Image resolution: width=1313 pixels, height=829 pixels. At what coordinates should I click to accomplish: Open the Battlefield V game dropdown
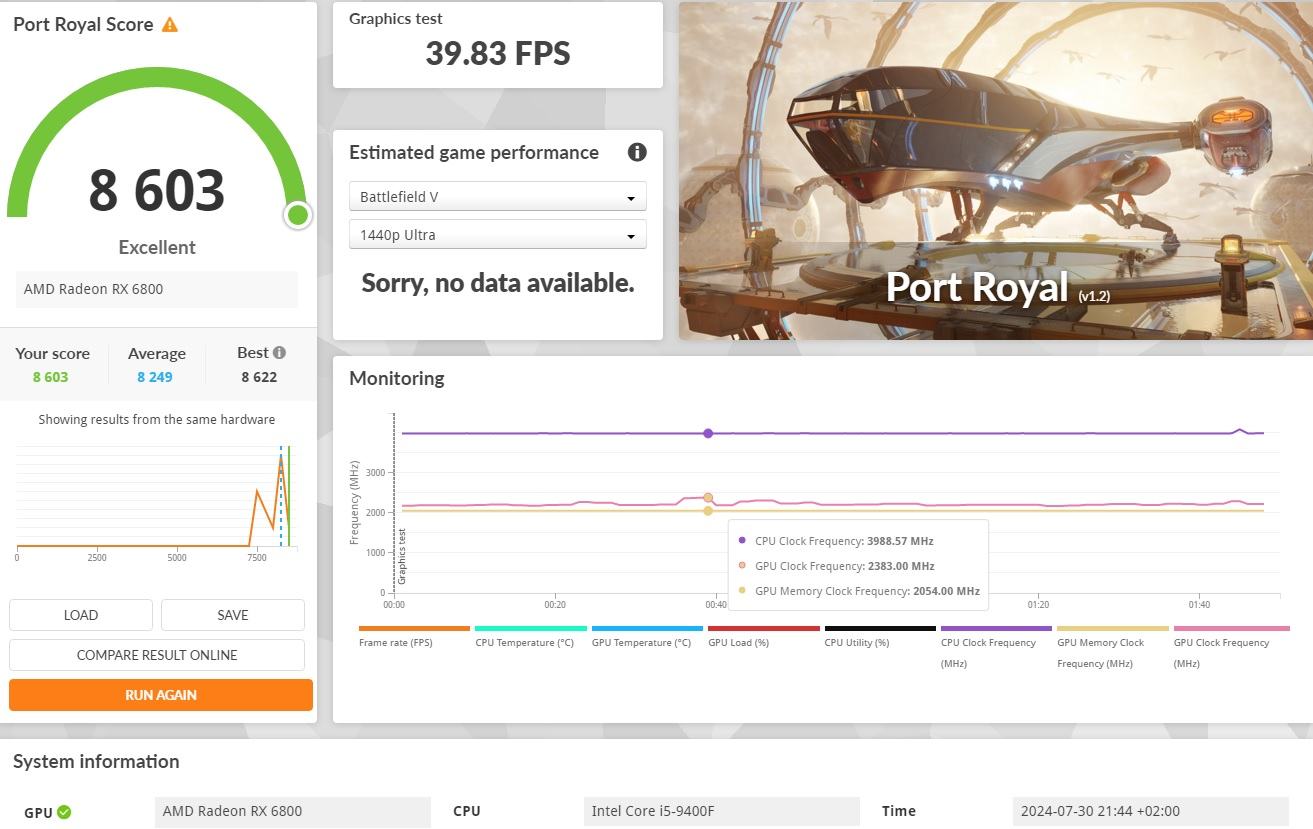point(498,197)
